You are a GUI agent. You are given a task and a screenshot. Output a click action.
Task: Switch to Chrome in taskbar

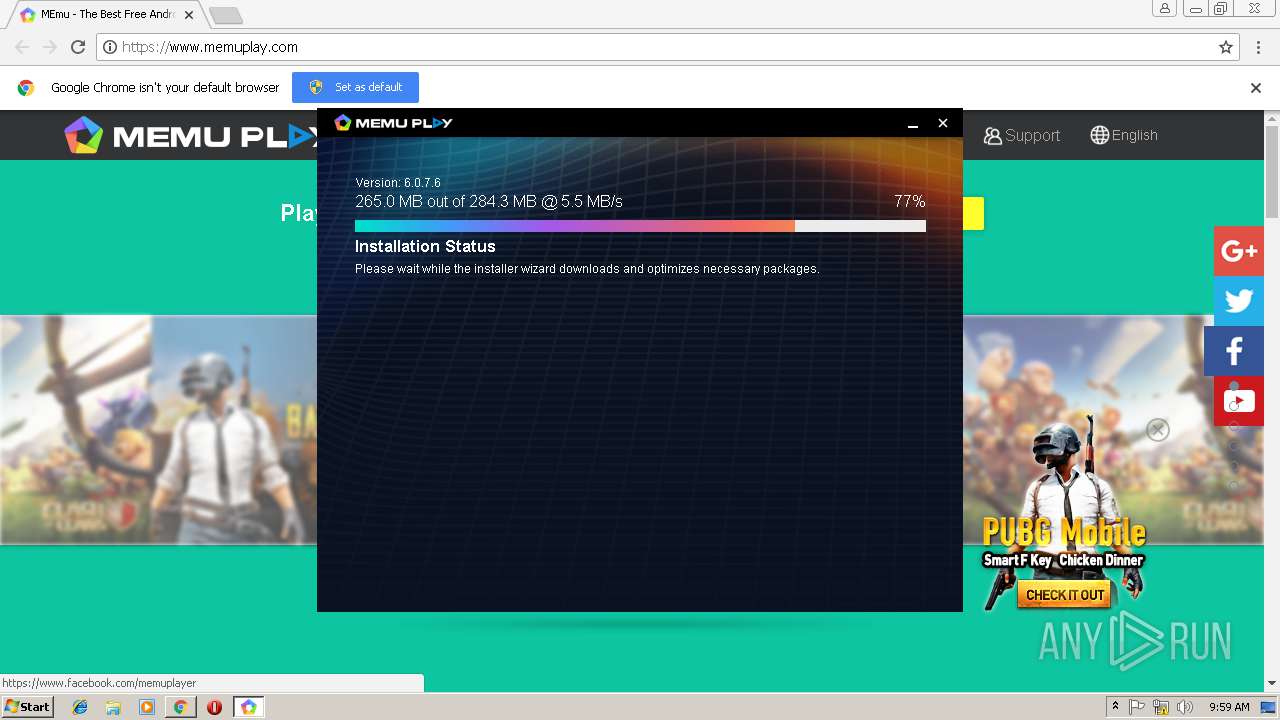pyautogui.click(x=181, y=707)
